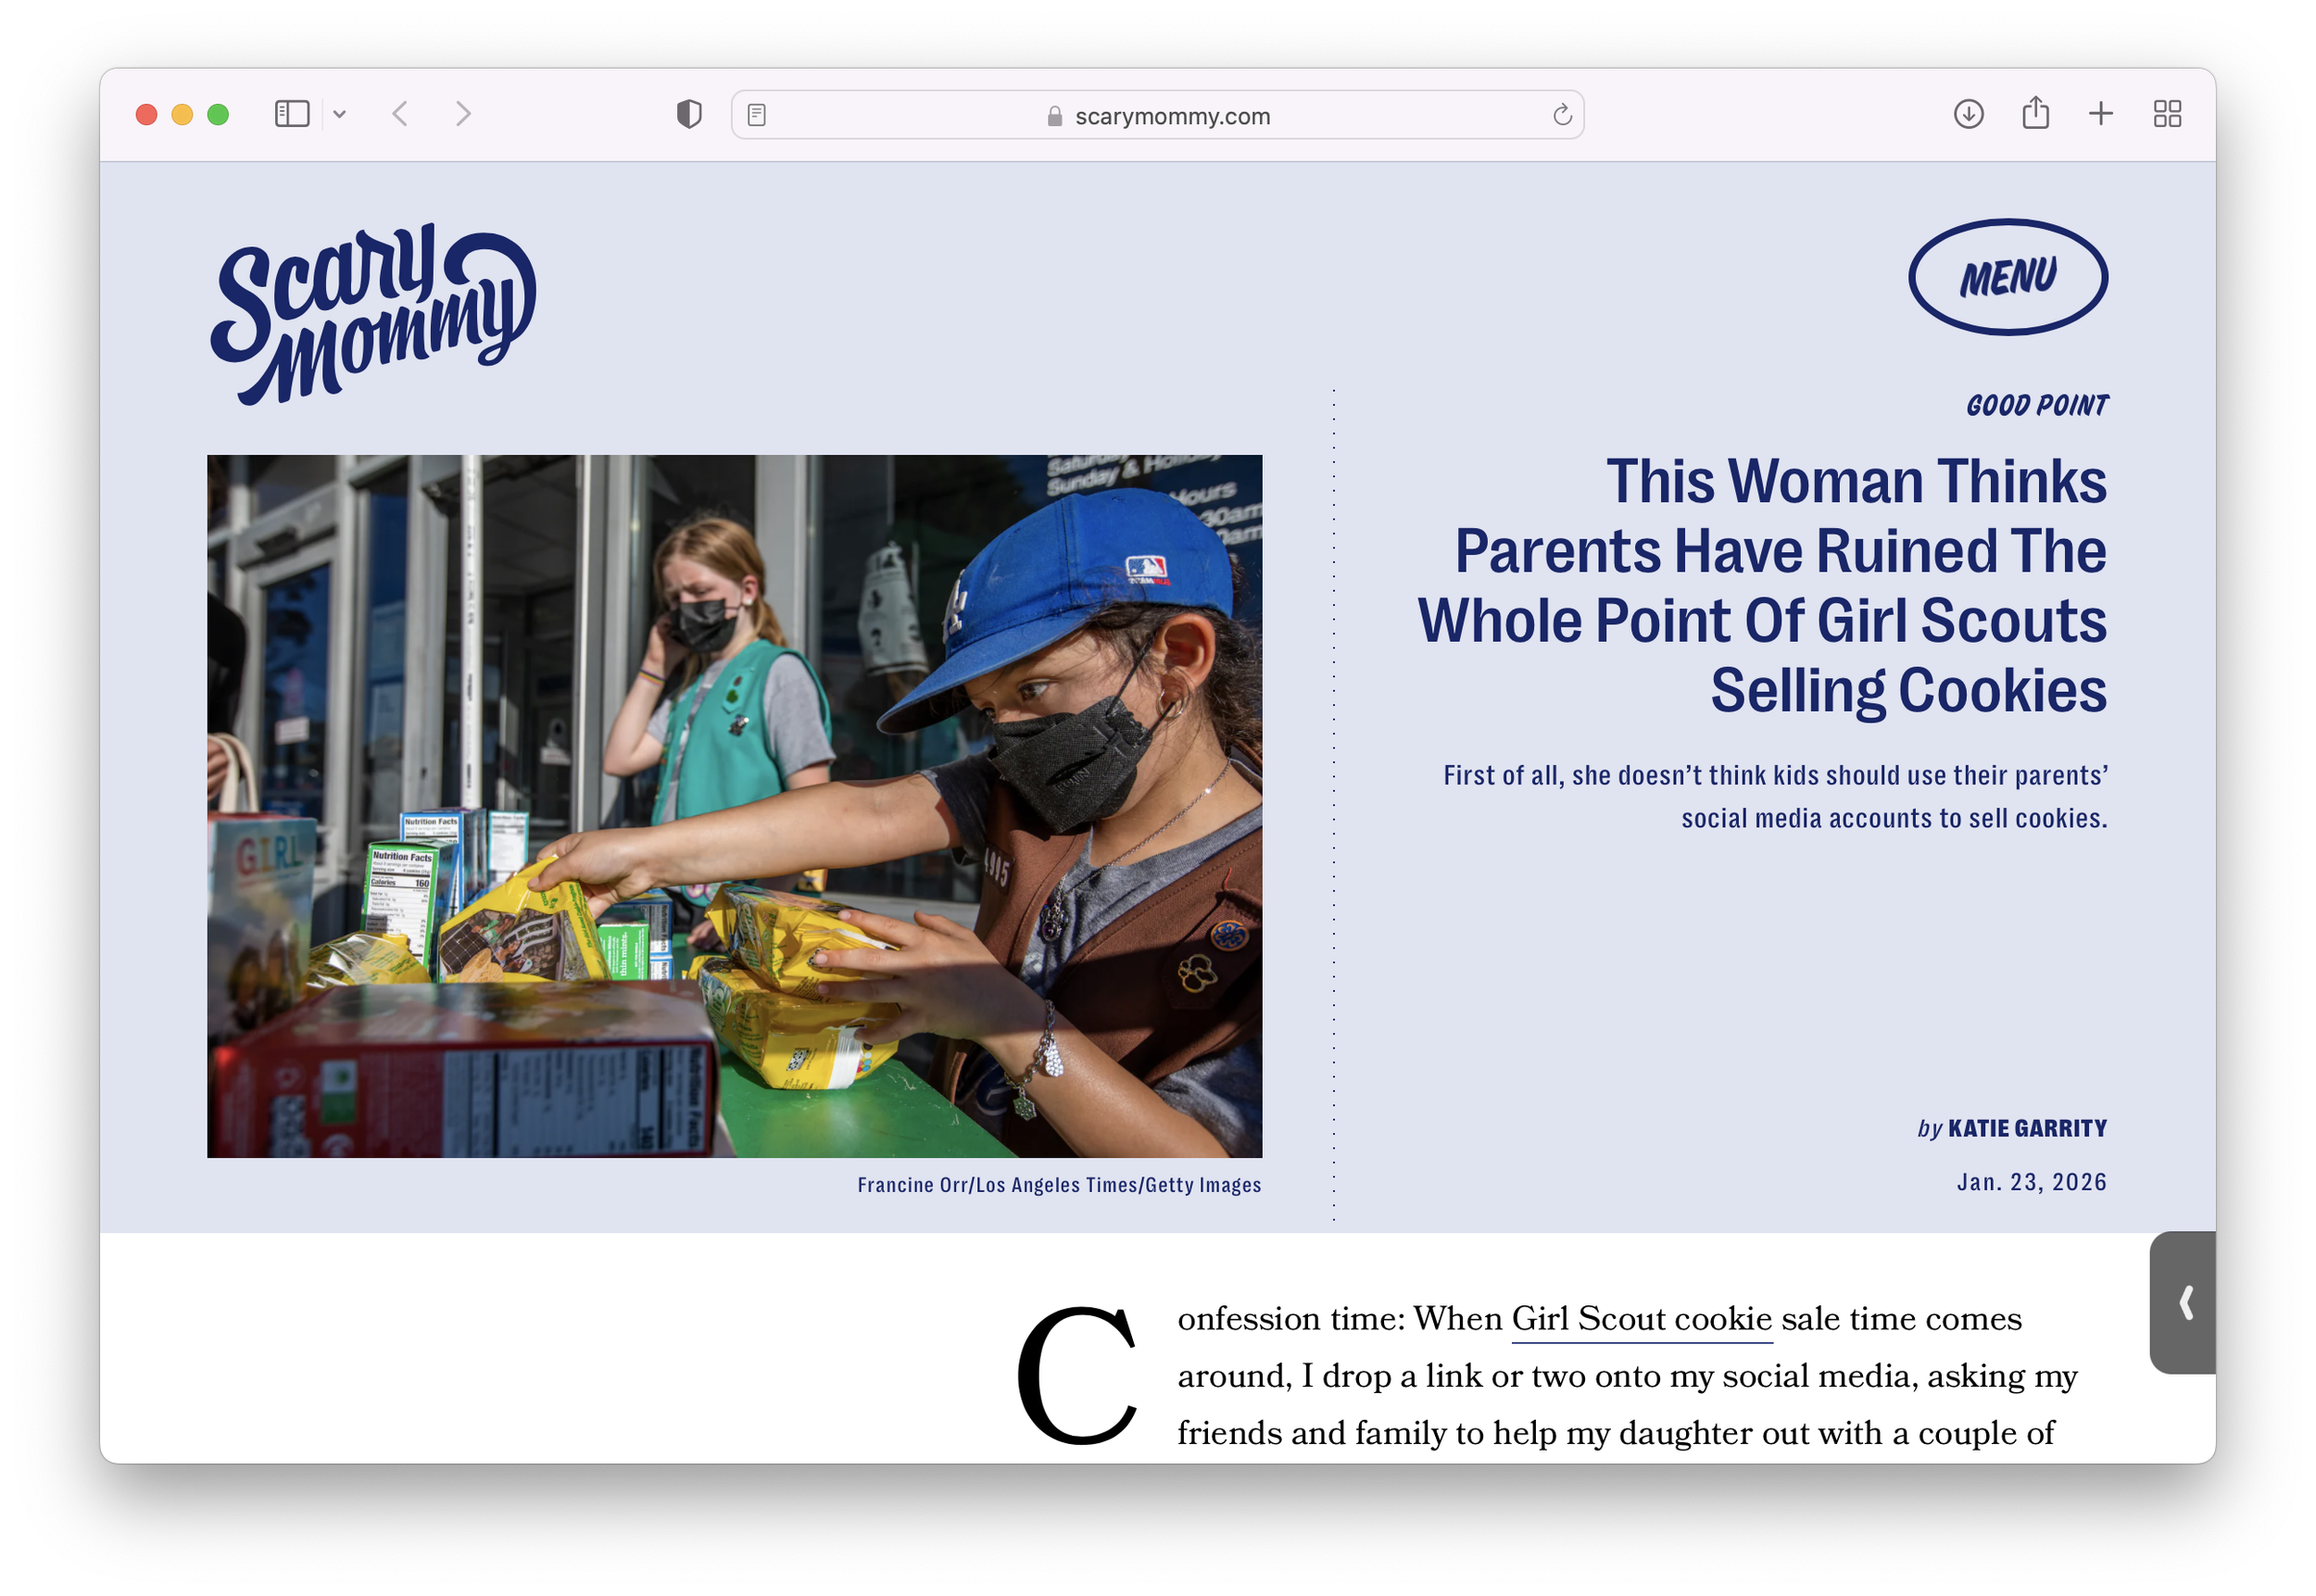Screen dimensions: 2316x1596
Task: Show Reader view icon in address bar
Action: tap(757, 116)
